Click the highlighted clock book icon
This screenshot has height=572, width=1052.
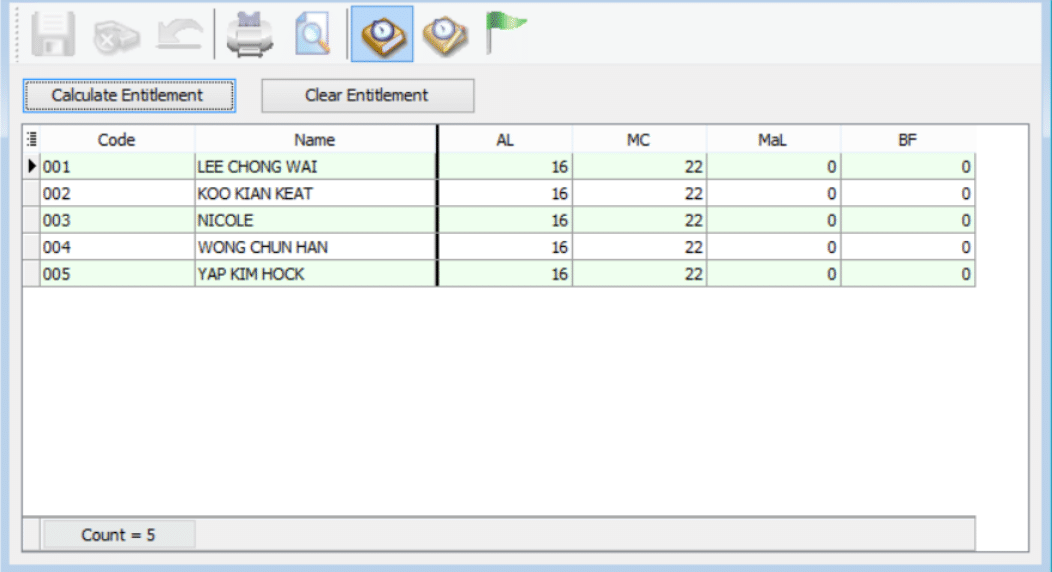click(381, 35)
